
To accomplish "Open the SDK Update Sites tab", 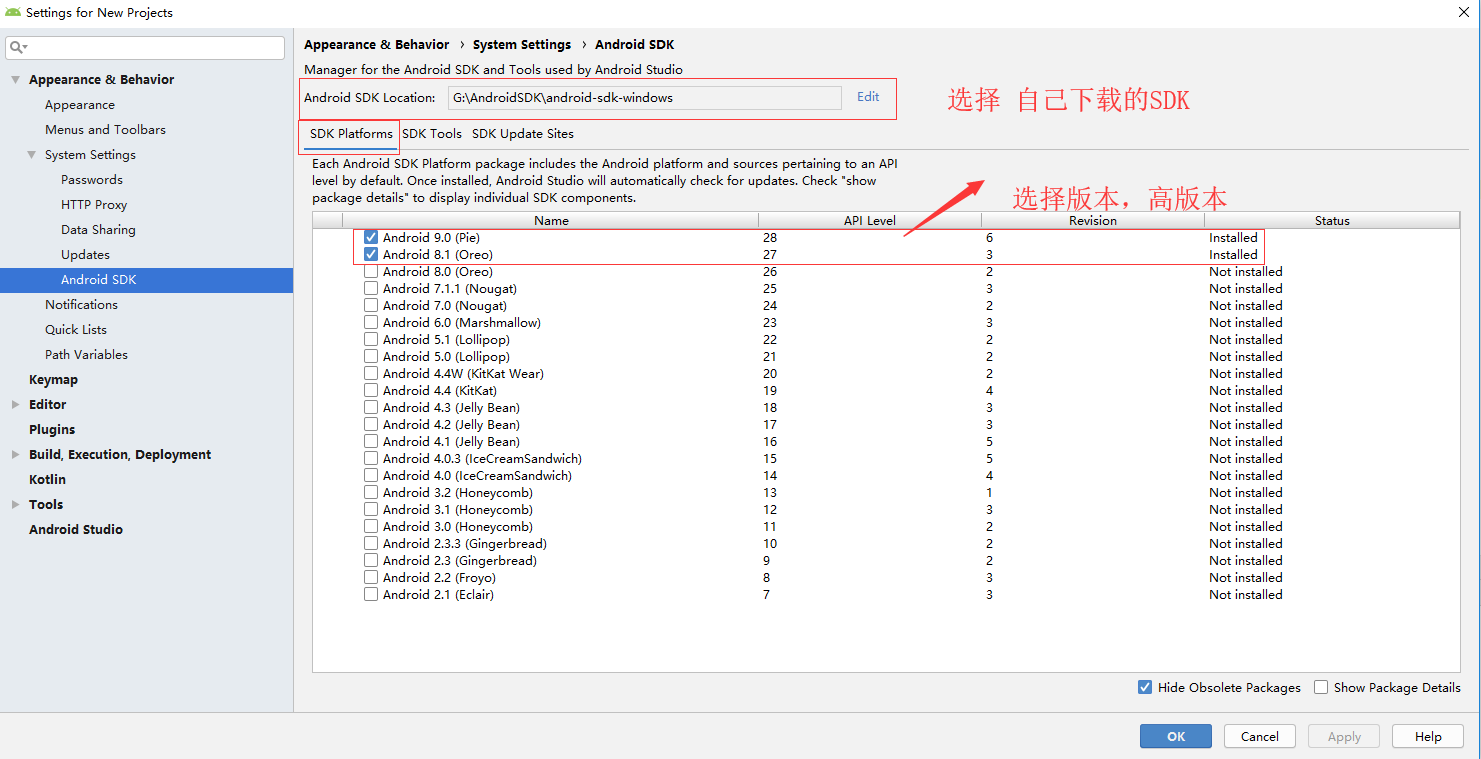I will (521, 133).
